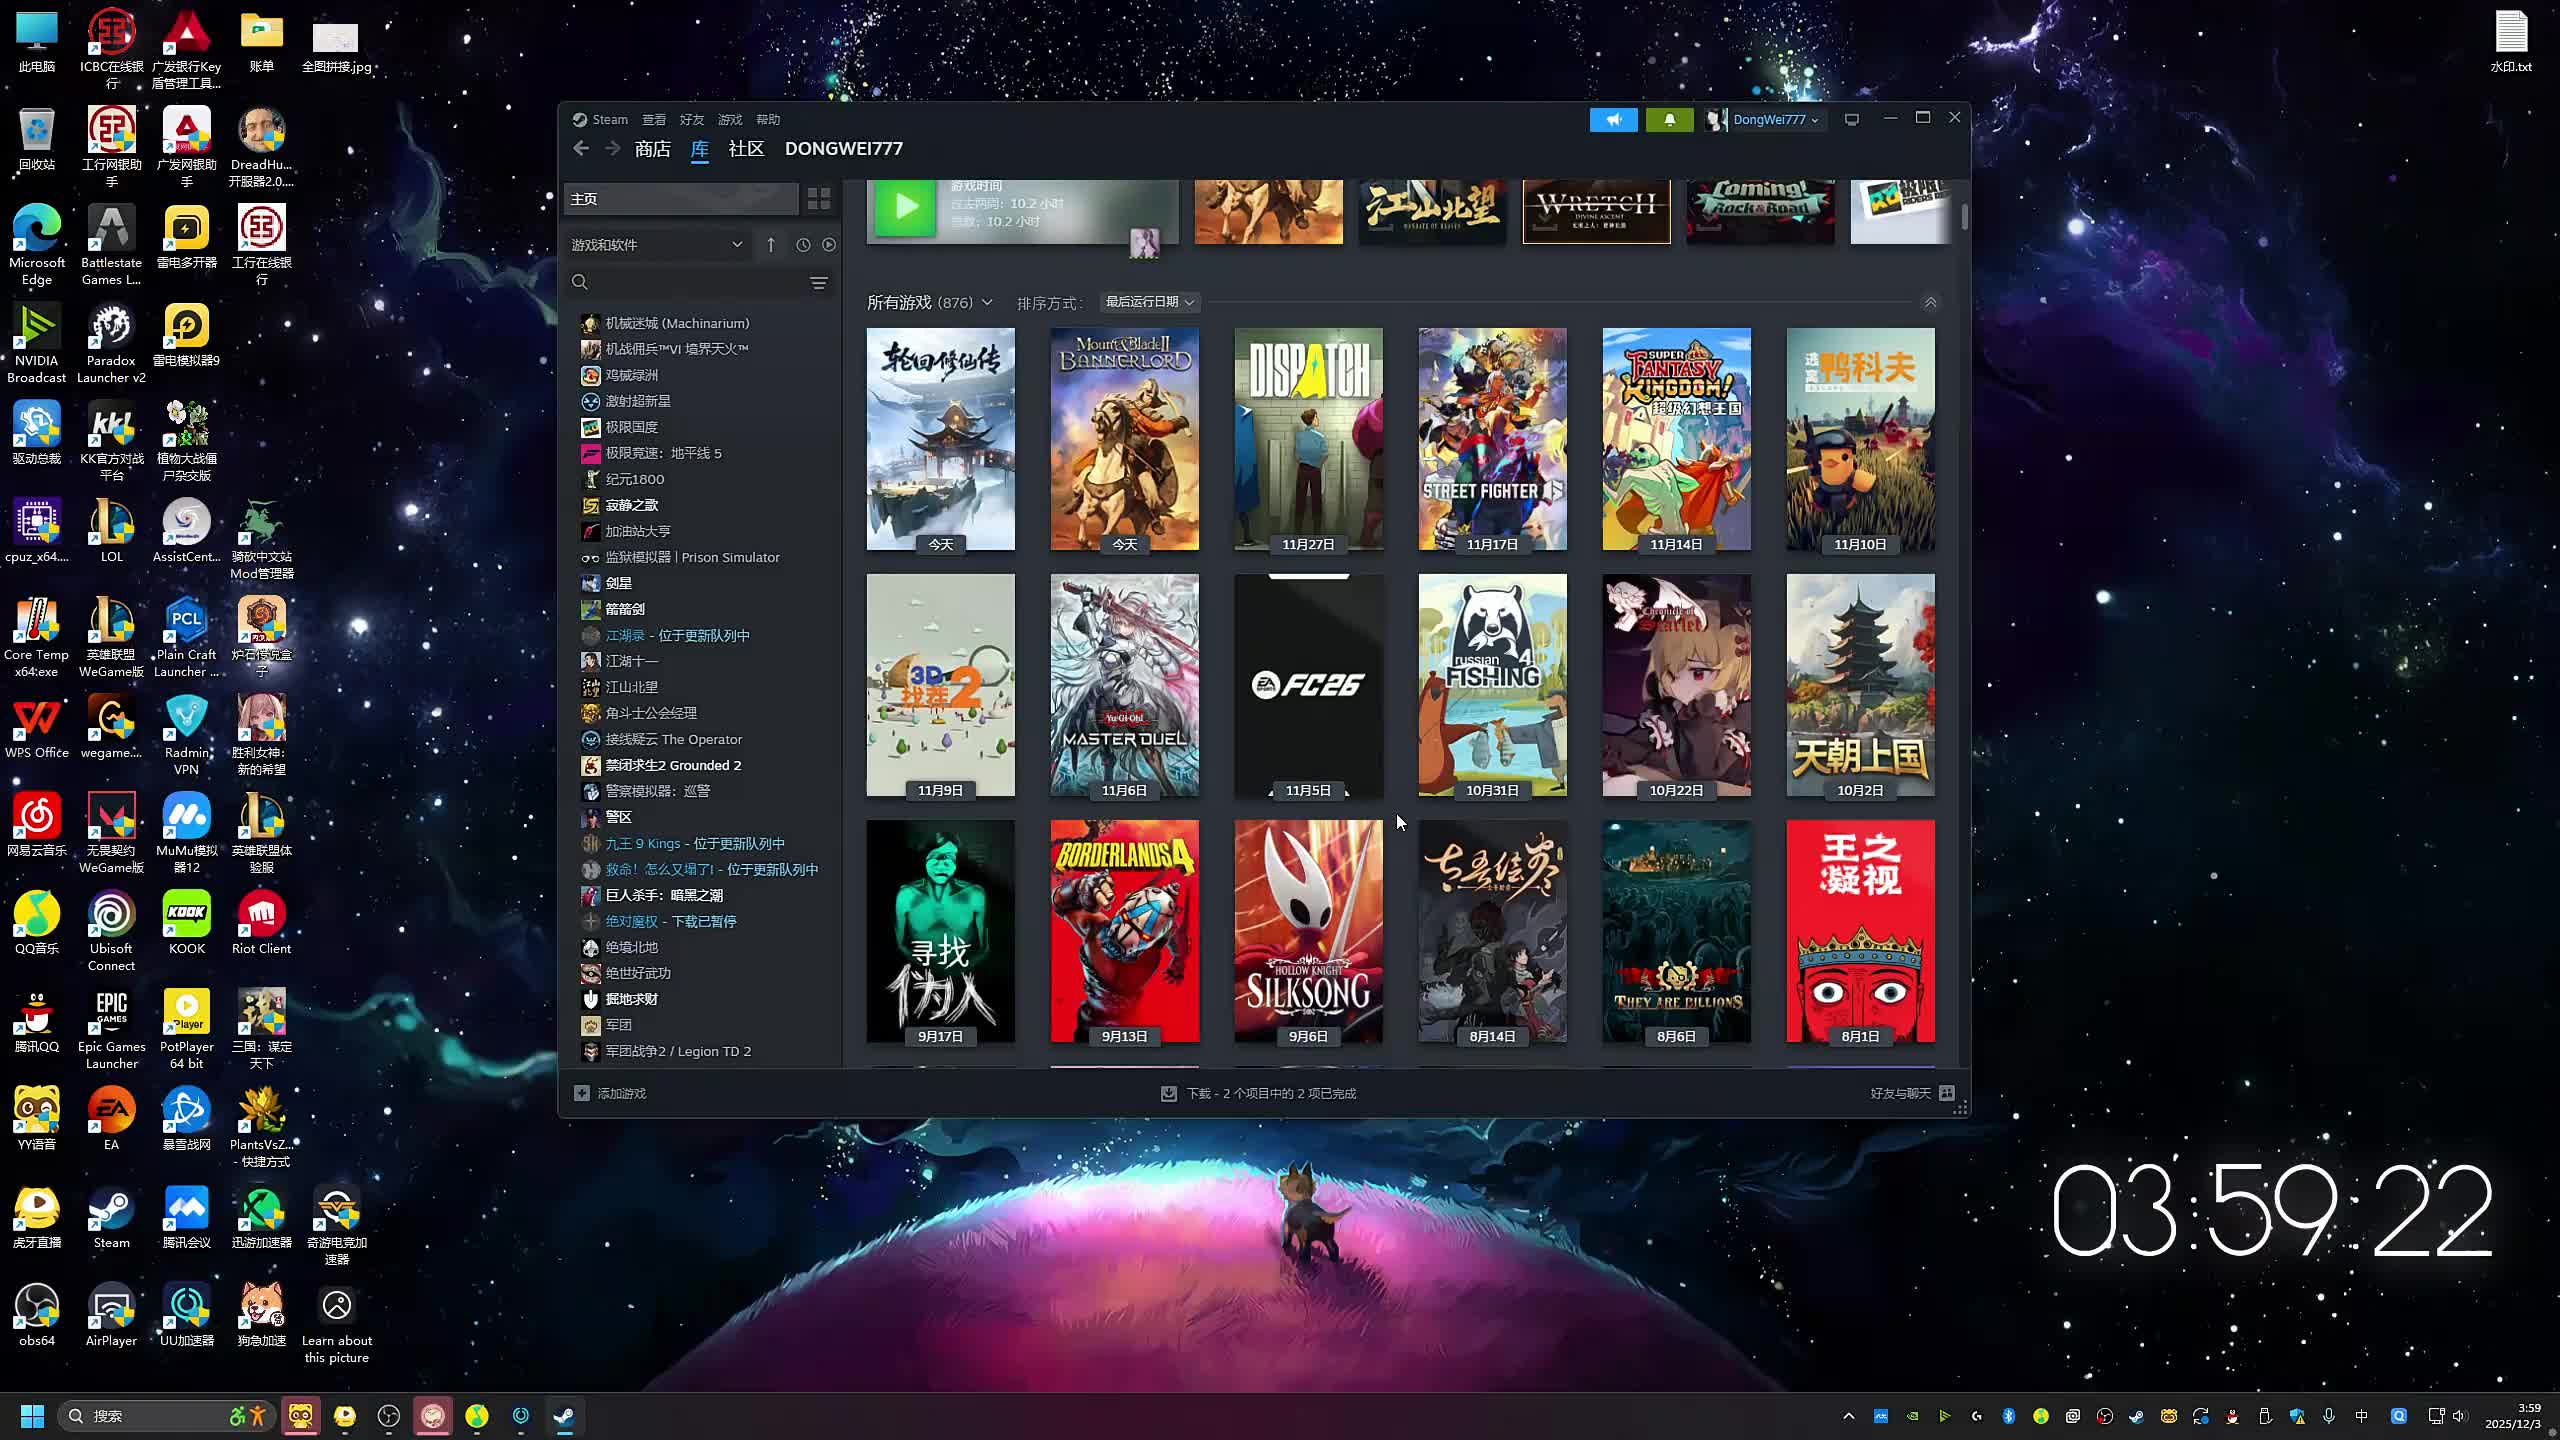Open the Downloads status link
2560x1440 pixels.
(1270, 1093)
